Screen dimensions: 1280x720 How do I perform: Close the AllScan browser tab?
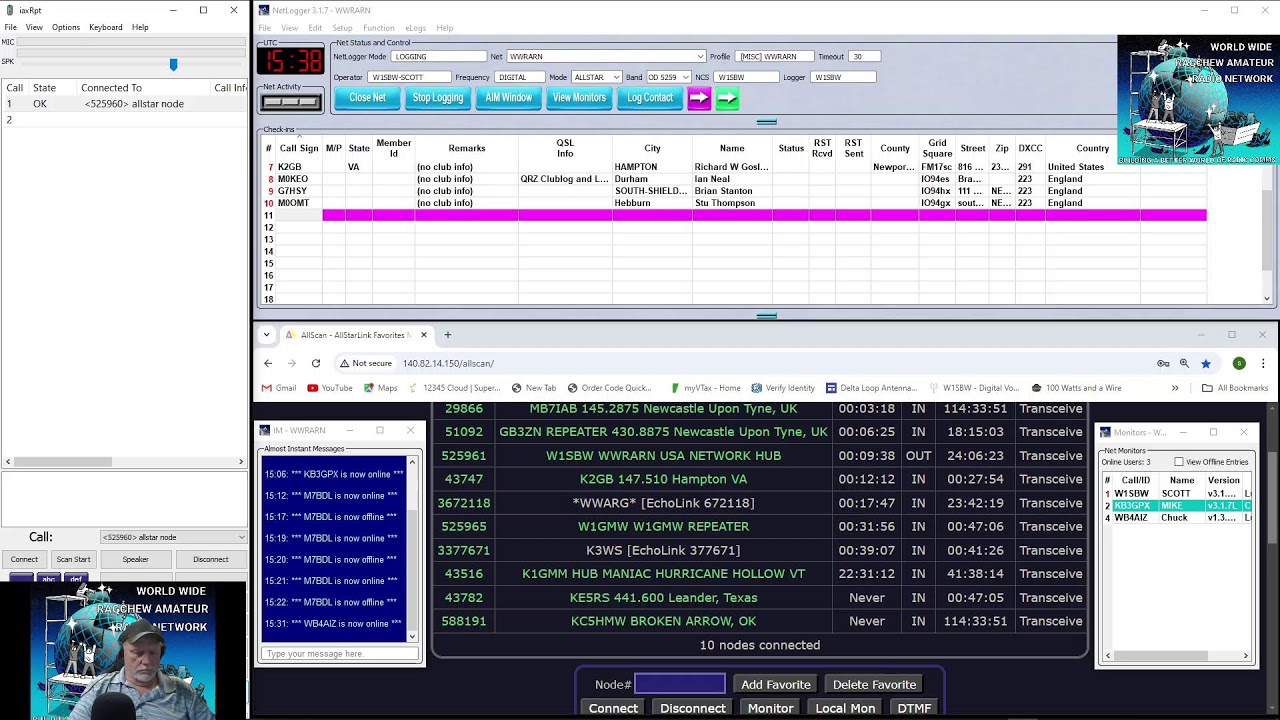tap(423, 335)
